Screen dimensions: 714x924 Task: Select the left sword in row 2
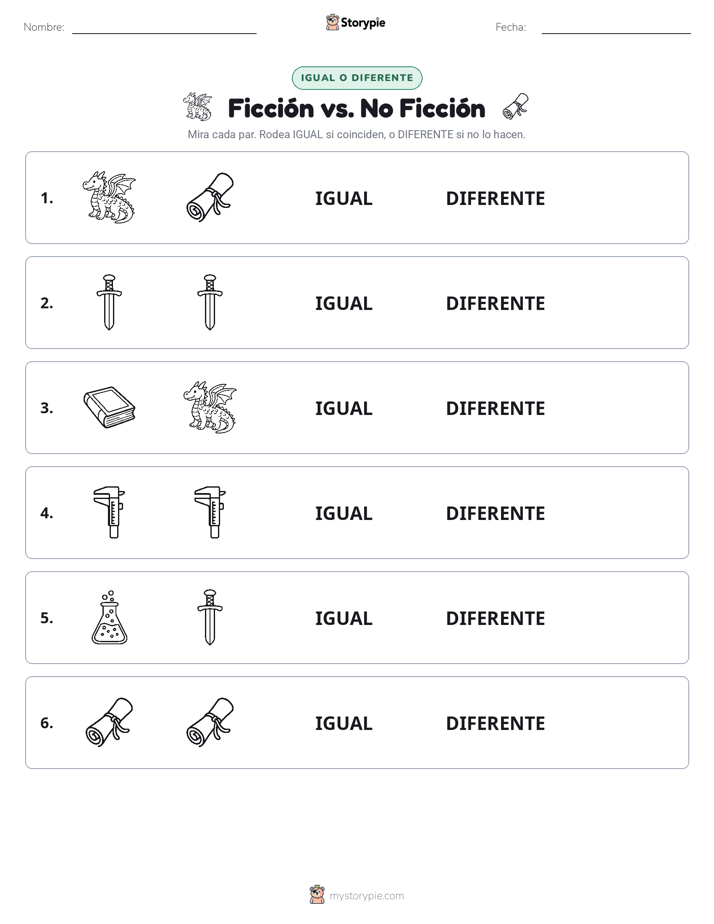(x=109, y=302)
